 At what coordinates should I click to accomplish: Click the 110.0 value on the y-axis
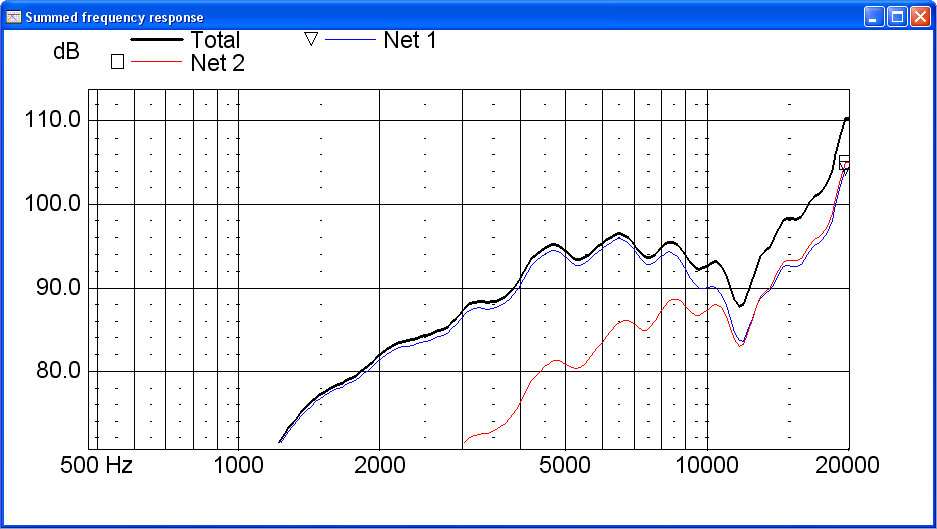(x=52, y=120)
